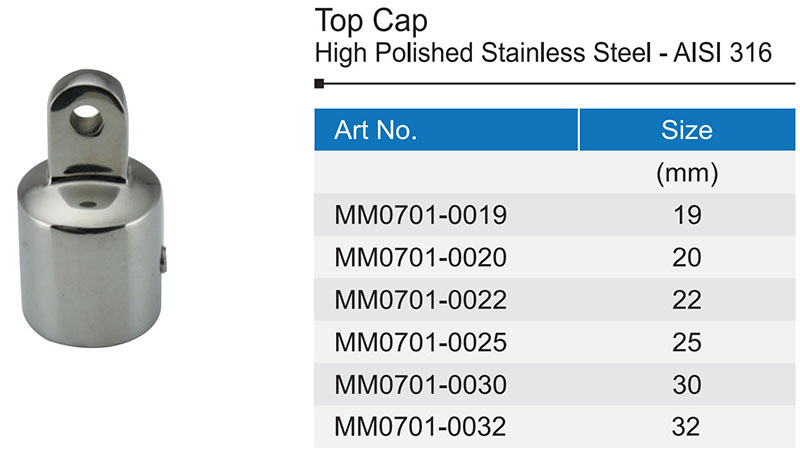The height and width of the screenshot is (453, 800).
Task: Select the size value 30
Action: pyautogui.click(x=687, y=385)
